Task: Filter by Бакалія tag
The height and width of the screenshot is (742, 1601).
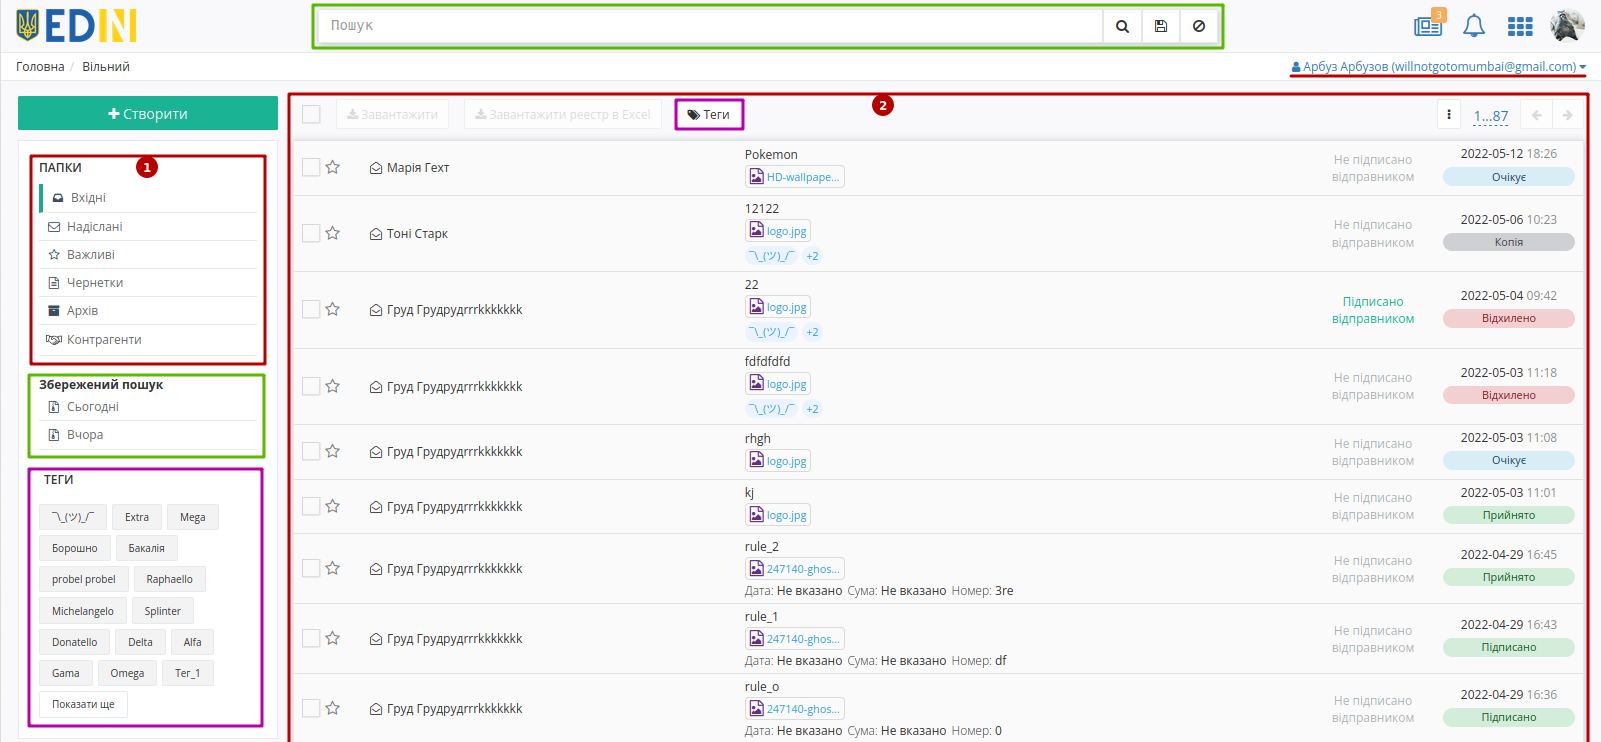Action: point(147,548)
